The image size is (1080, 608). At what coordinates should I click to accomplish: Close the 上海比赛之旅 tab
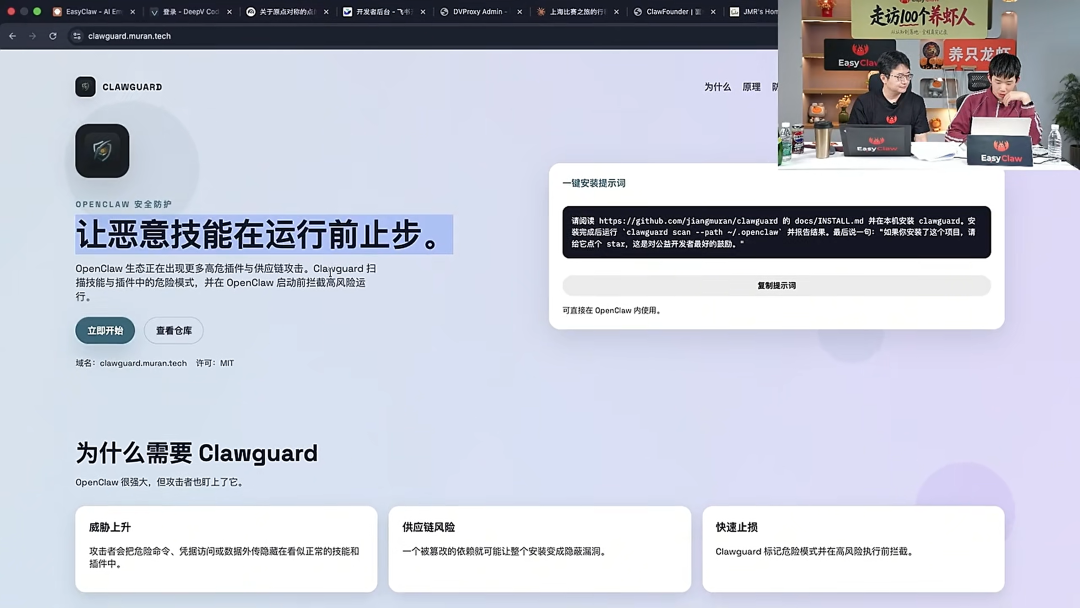click(x=616, y=12)
